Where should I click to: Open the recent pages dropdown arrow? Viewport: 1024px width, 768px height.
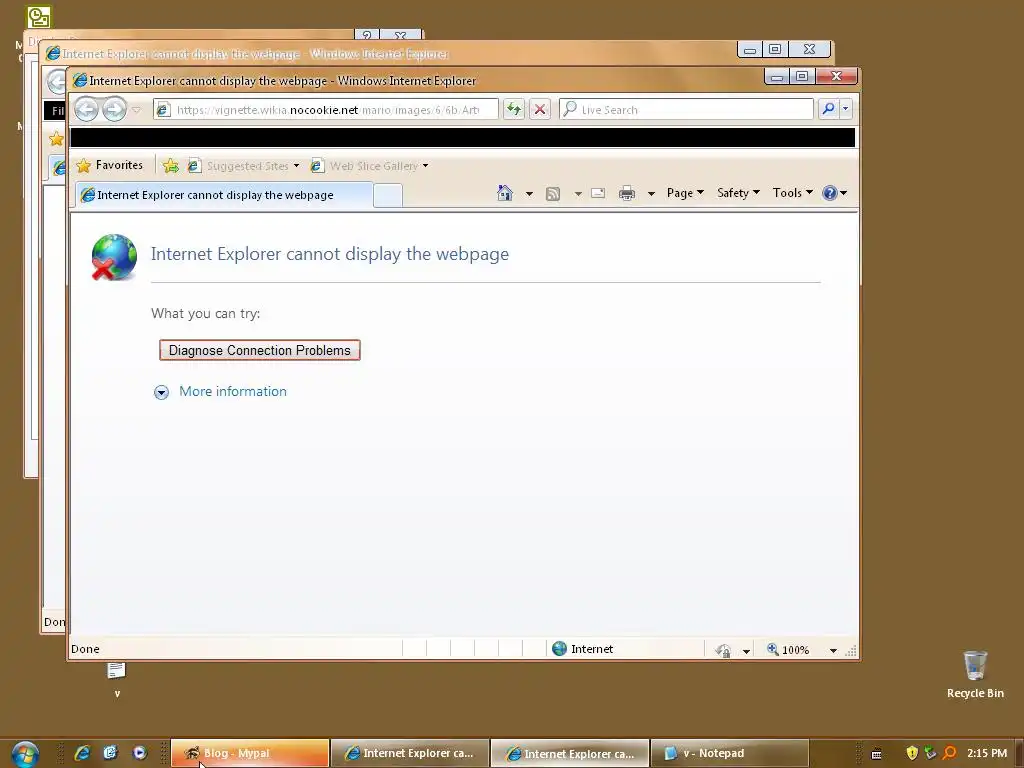(x=136, y=110)
